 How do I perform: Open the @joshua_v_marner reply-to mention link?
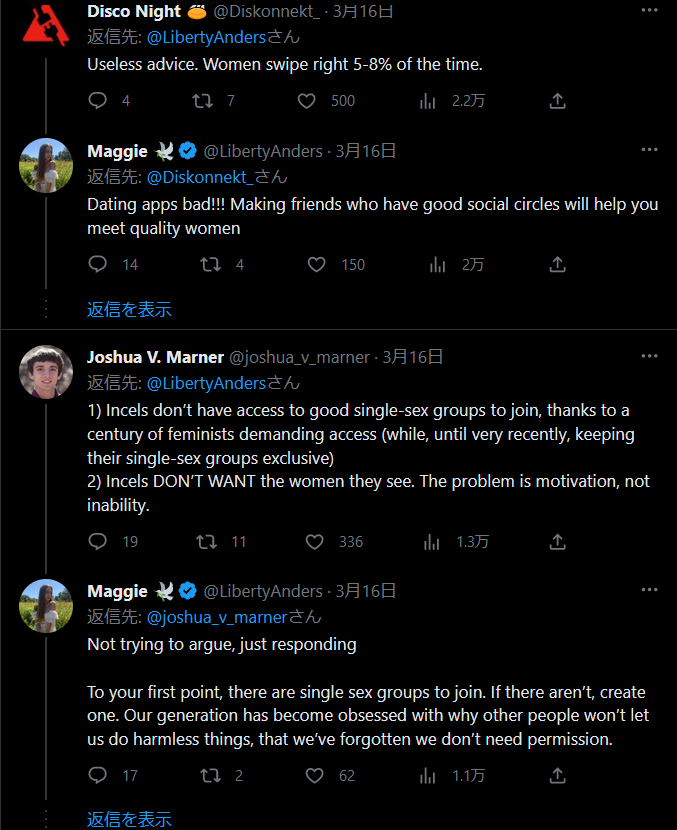click(216, 617)
